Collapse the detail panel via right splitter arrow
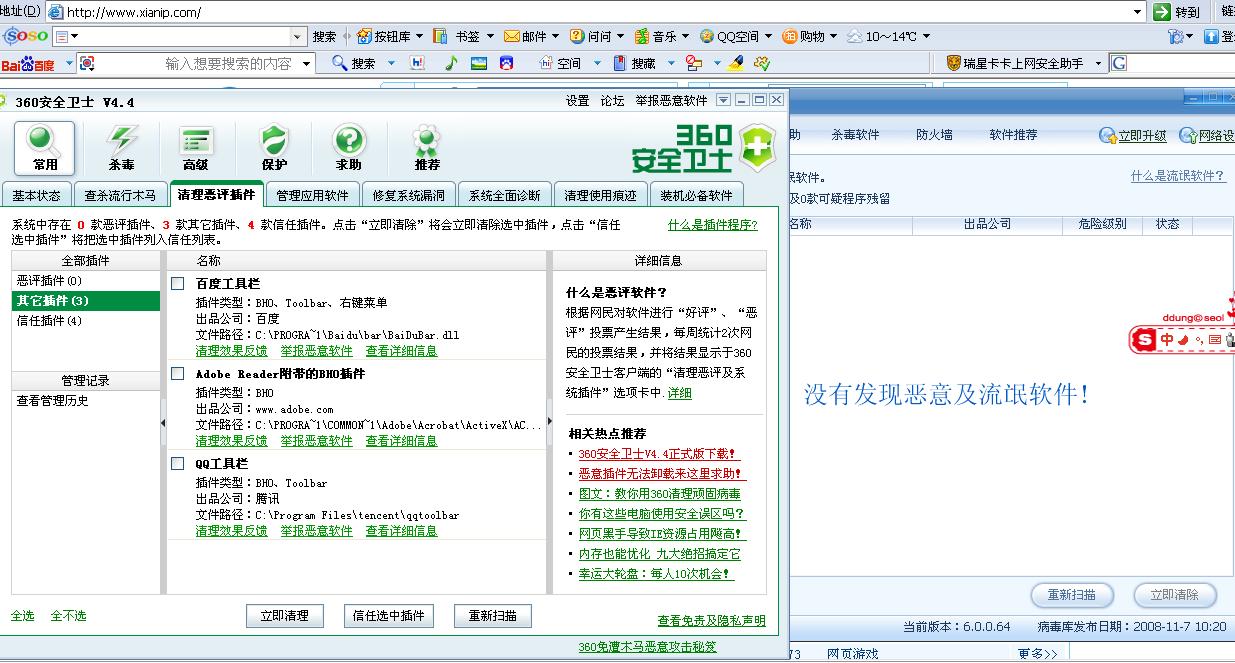This screenshot has height=663, width=1235. coord(549,422)
